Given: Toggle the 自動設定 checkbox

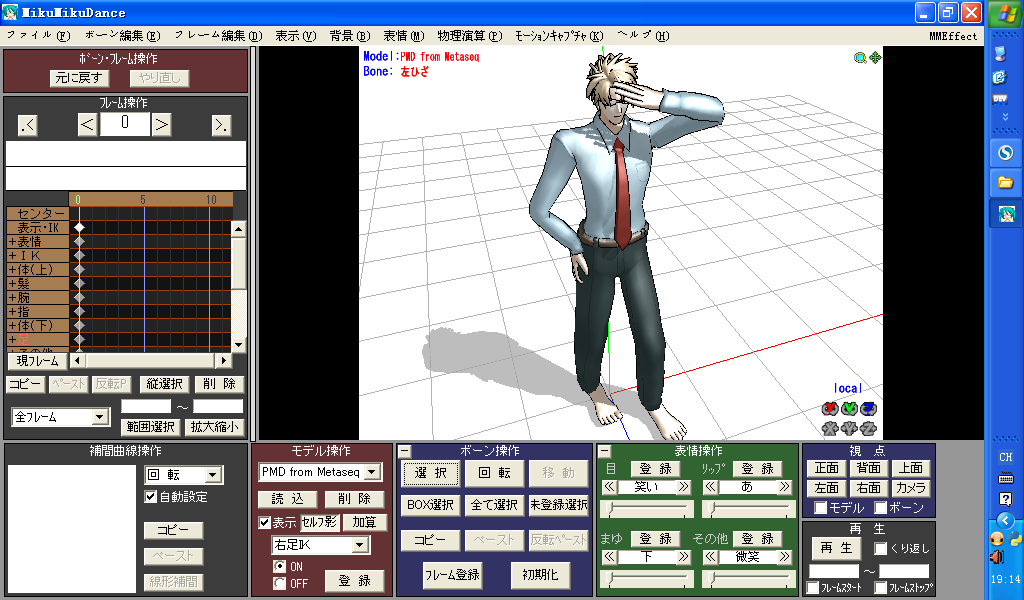Looking at the screenshot, I should point(151,497).
